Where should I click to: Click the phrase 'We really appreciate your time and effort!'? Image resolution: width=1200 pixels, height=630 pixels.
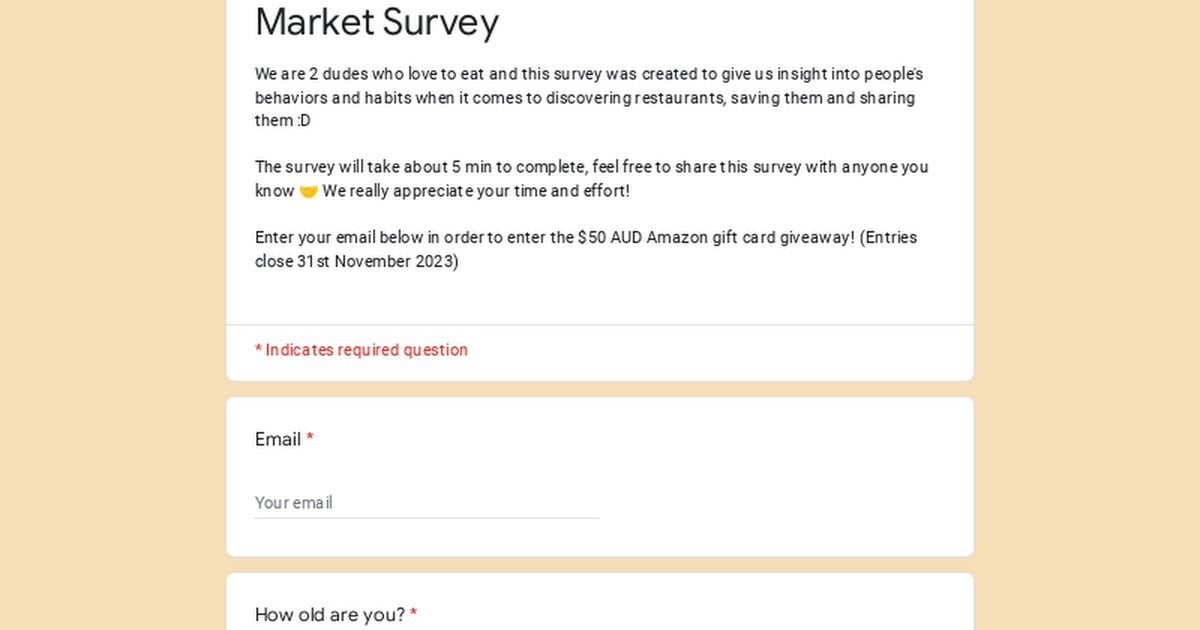tap(476, 191)
